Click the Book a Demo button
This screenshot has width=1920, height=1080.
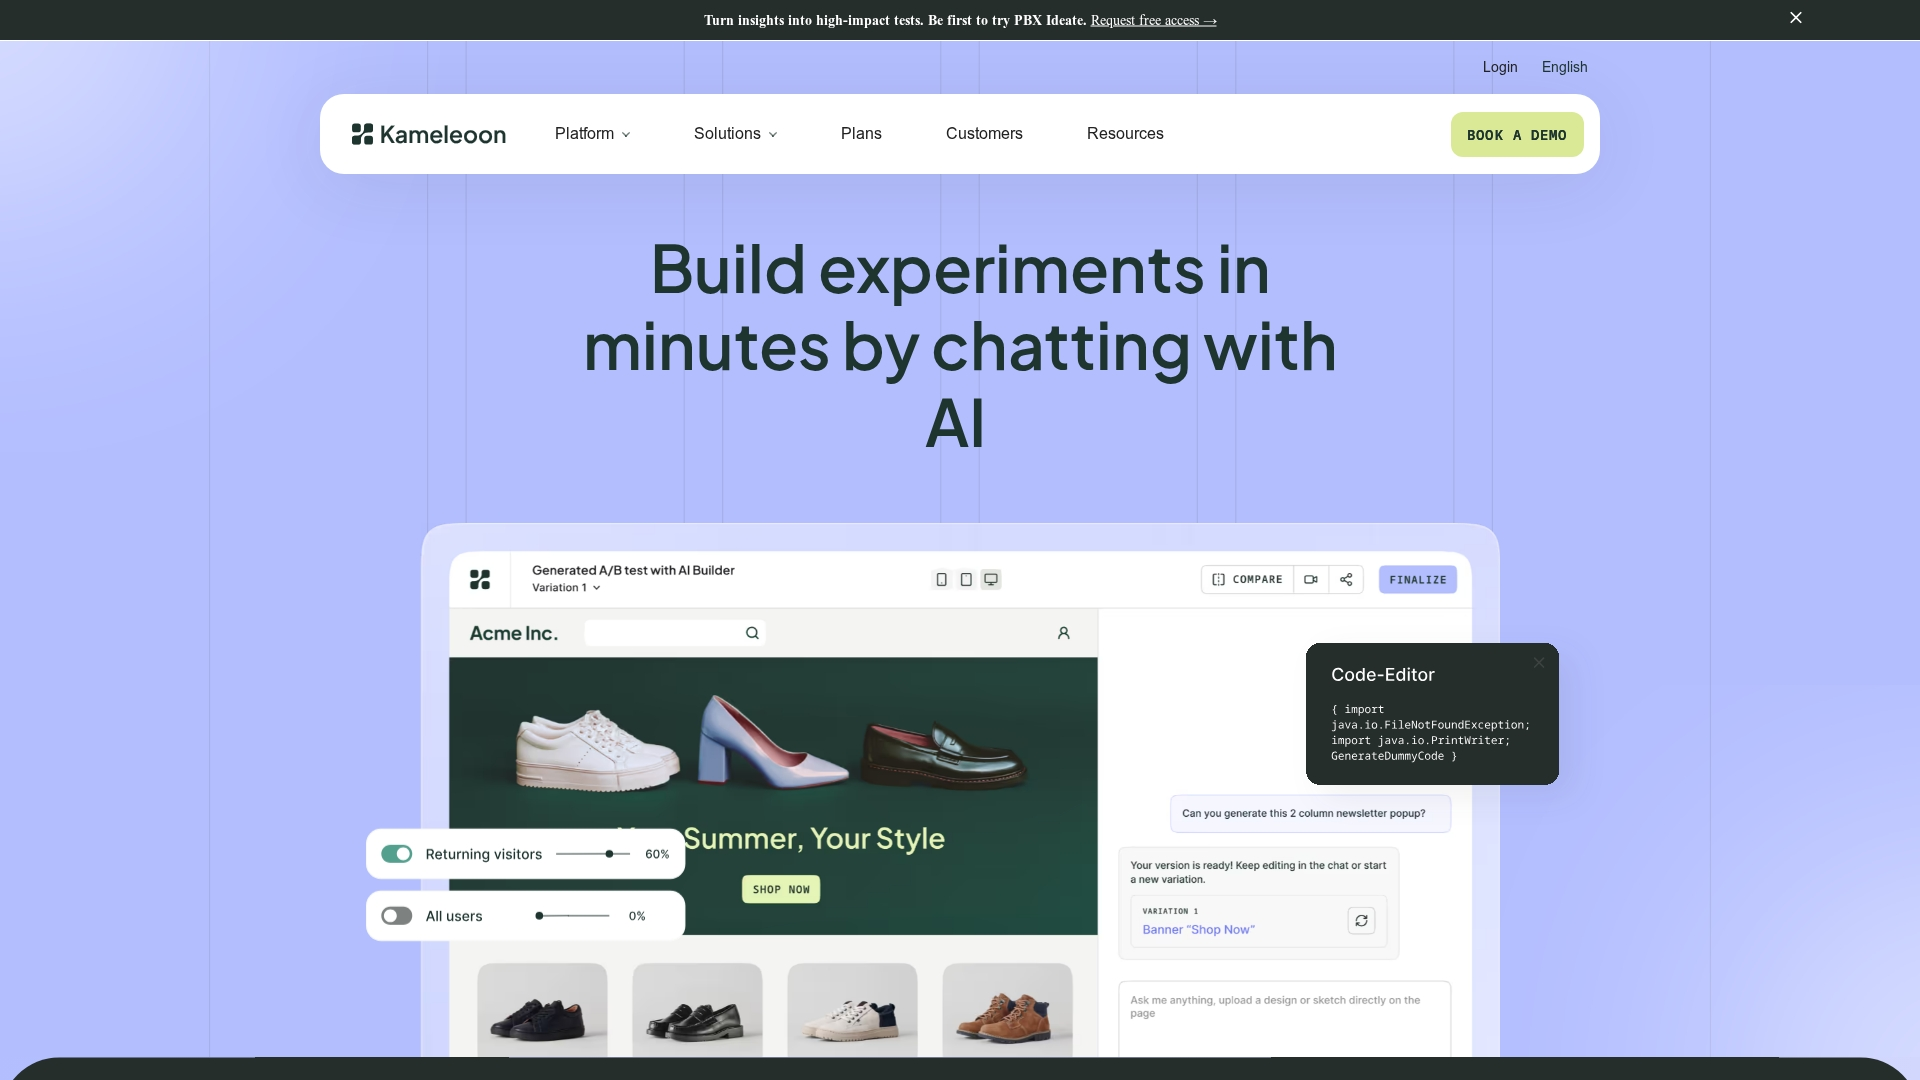point(1516,135)
